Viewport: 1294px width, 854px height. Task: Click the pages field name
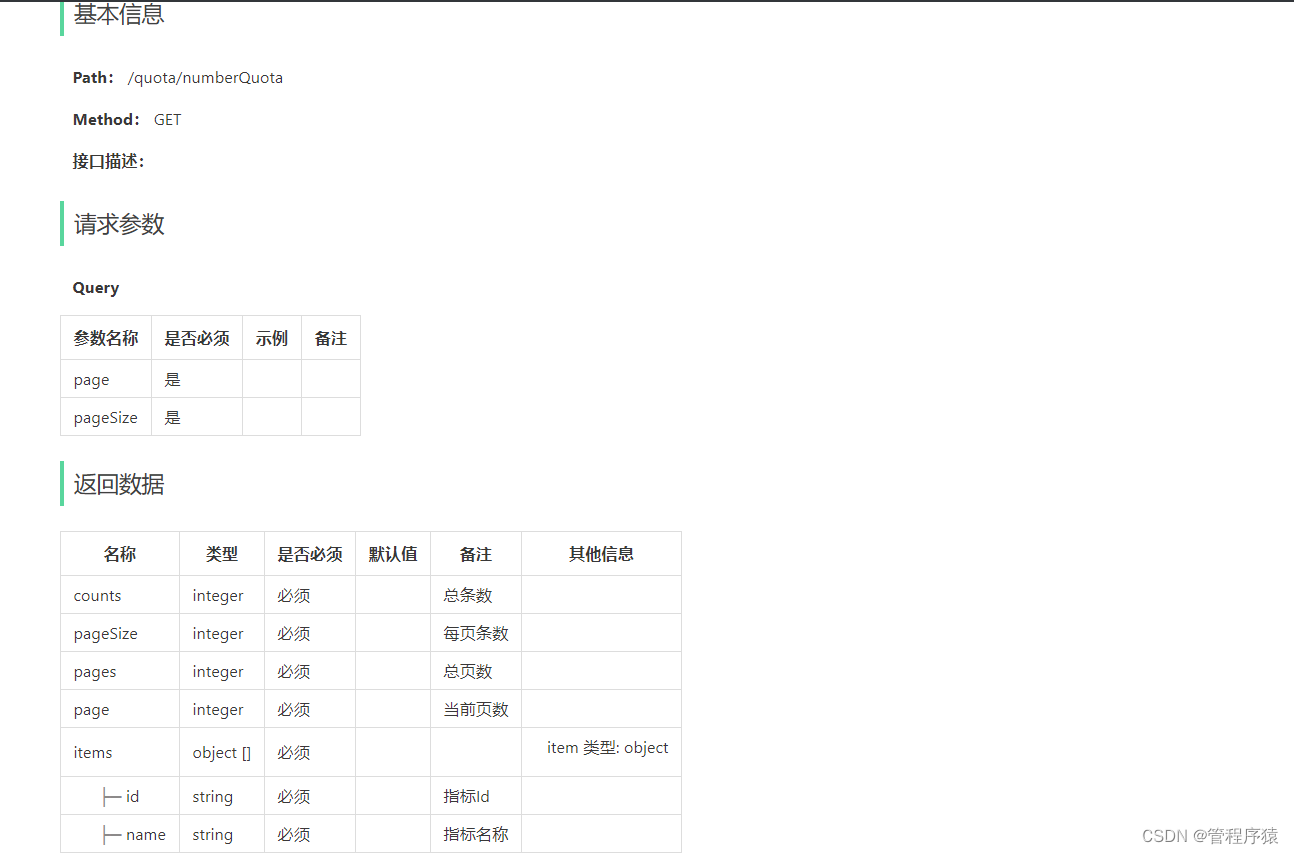[x=95, y=672]
